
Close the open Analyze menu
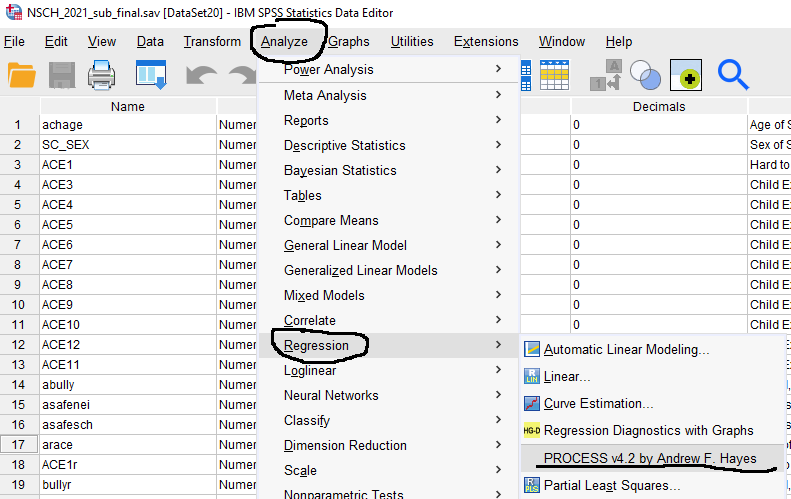(284, 41)
